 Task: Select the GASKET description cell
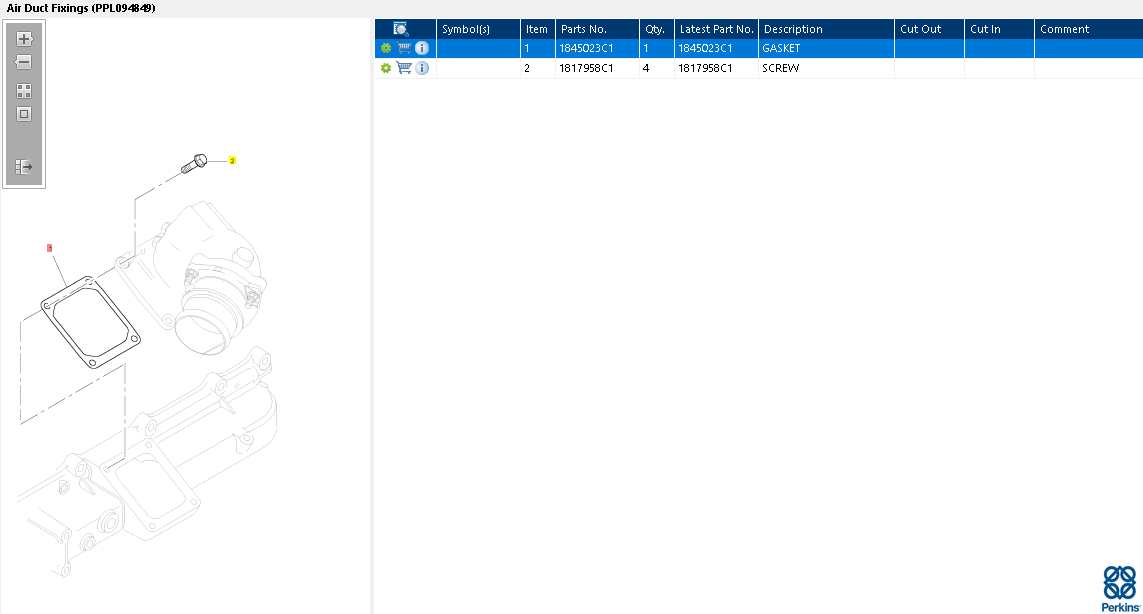[827, 48]
